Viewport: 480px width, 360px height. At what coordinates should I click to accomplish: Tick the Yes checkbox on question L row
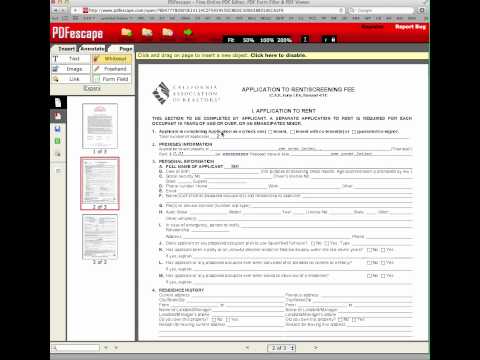coord(383,263)
